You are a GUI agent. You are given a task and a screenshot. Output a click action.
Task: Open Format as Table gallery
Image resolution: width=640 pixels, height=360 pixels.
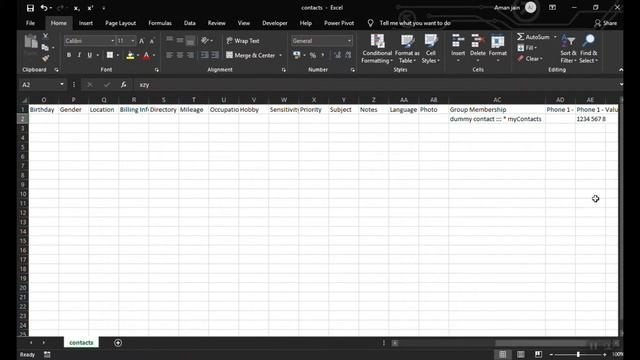point(407,49)
